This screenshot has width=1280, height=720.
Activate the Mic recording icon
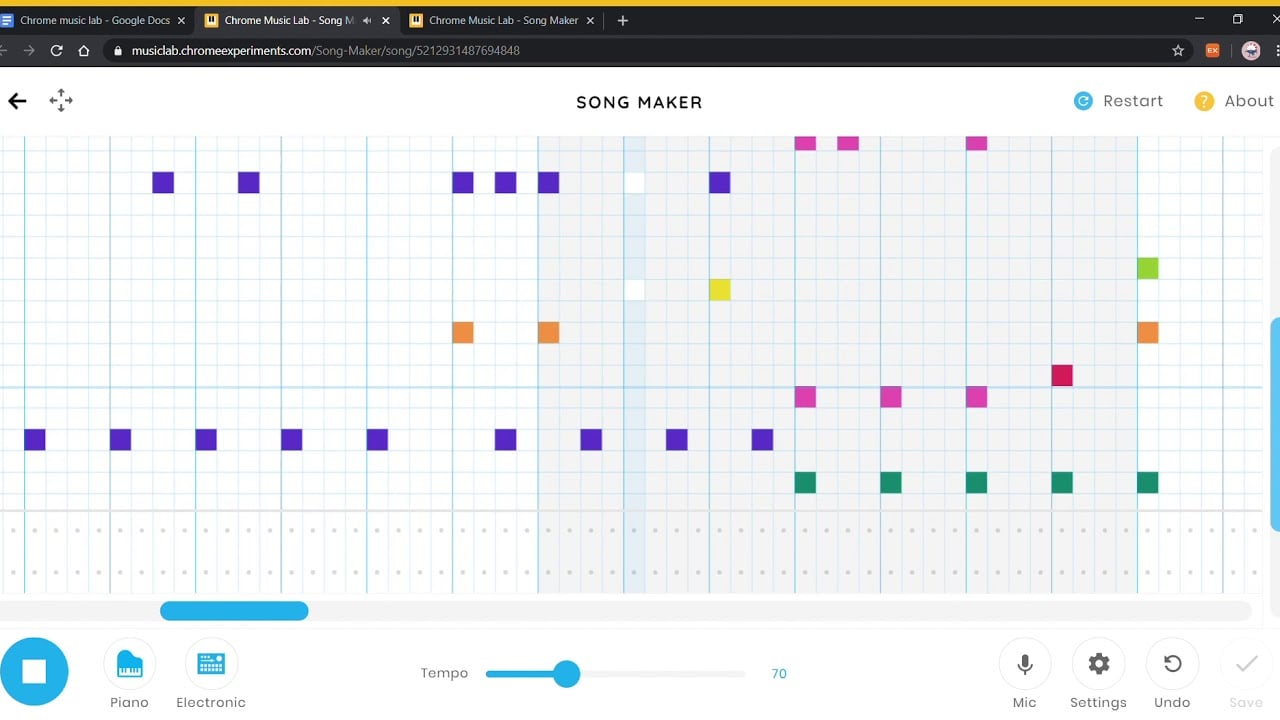point(1024,664)
